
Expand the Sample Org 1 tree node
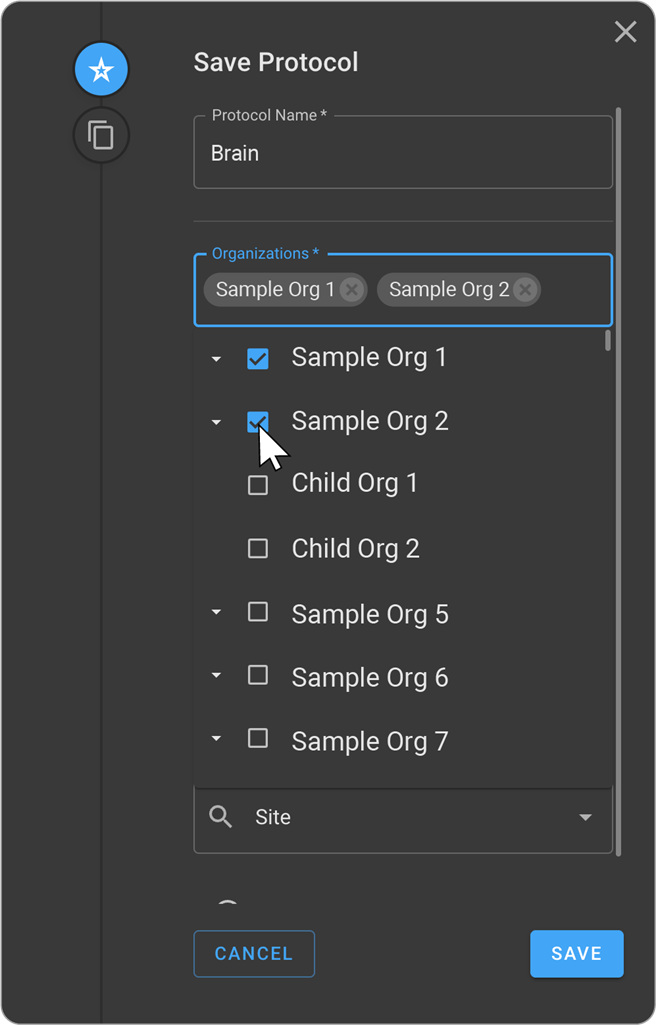click(x=216, y=359)
